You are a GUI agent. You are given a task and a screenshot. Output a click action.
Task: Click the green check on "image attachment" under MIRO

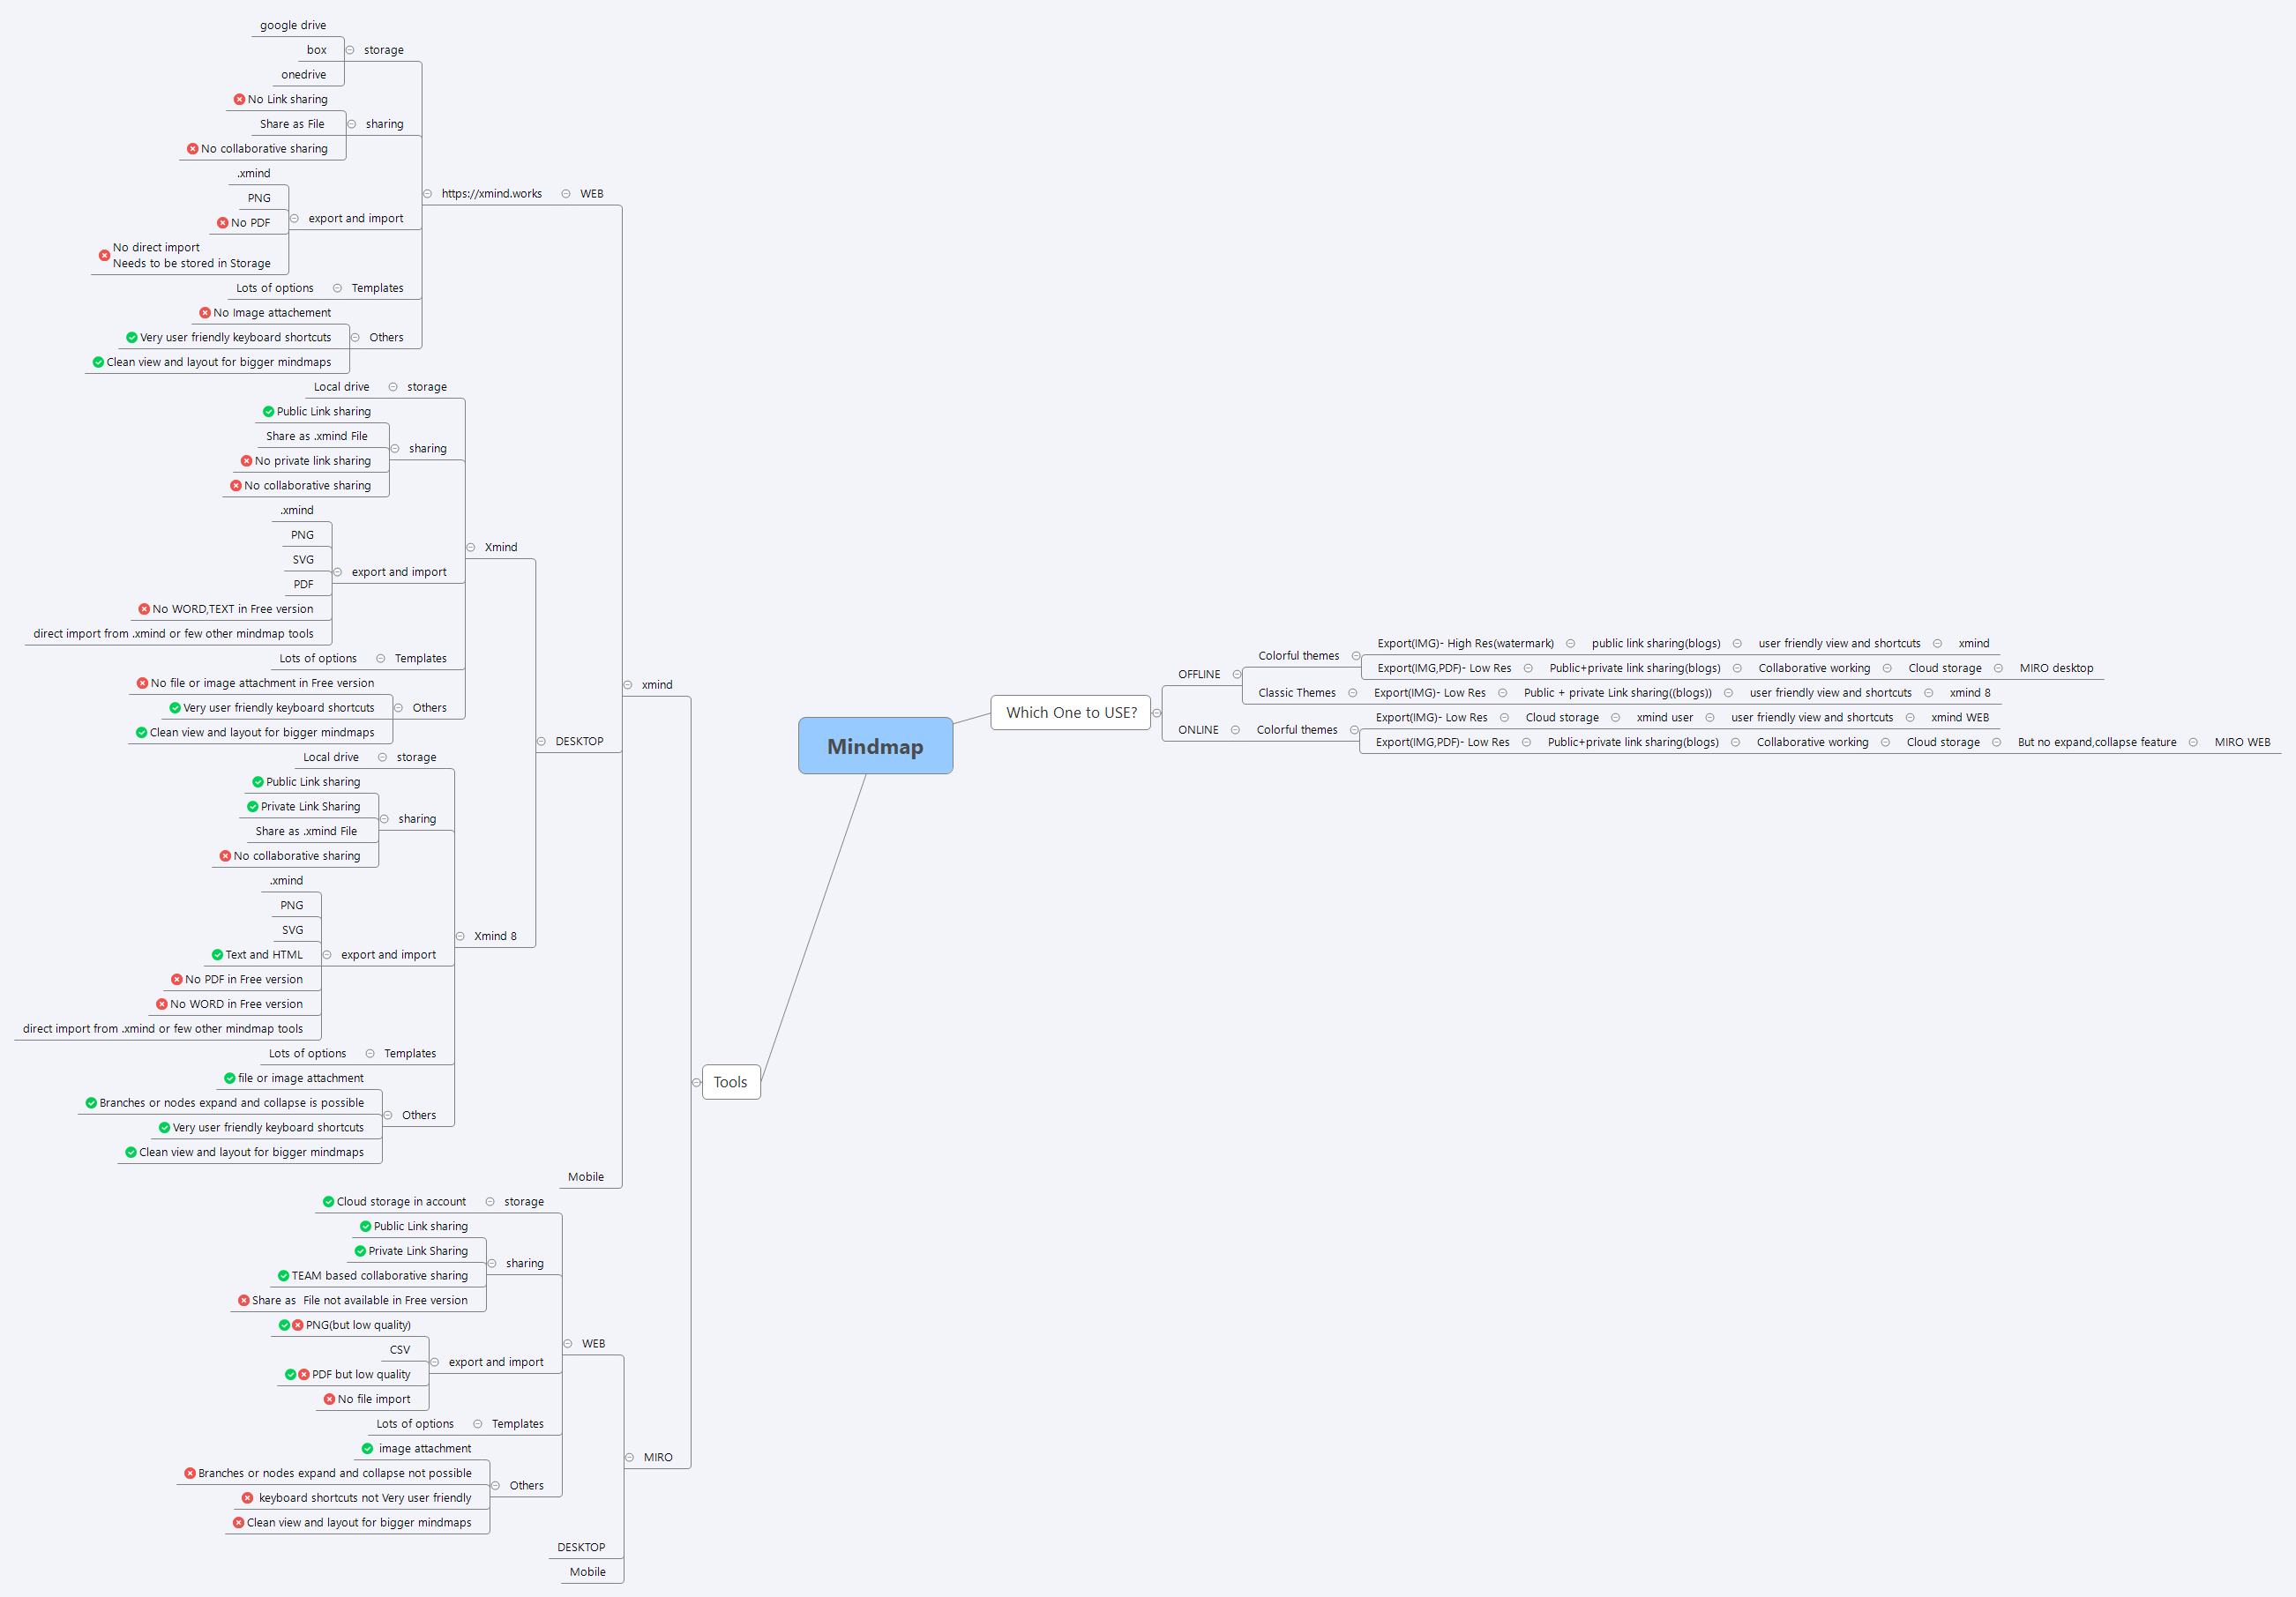[366, 1448]
